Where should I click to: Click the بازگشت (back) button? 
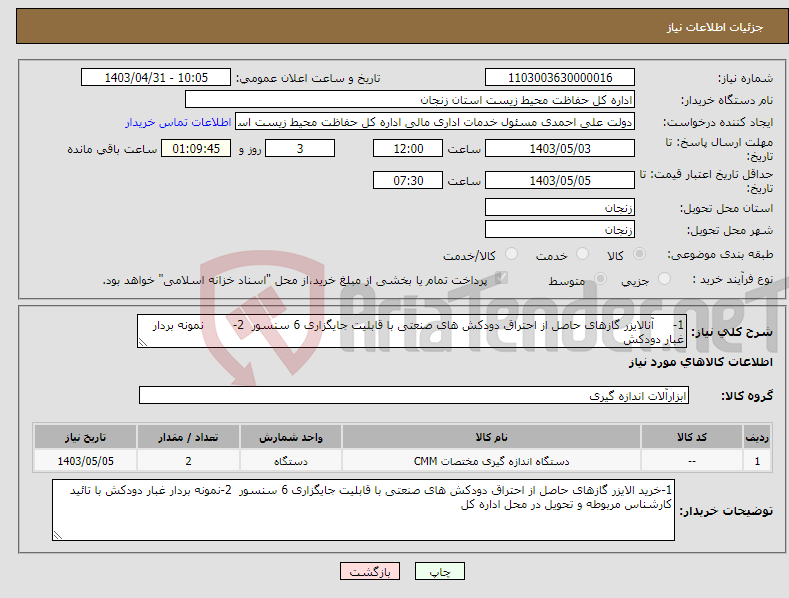tap(370, 571)
